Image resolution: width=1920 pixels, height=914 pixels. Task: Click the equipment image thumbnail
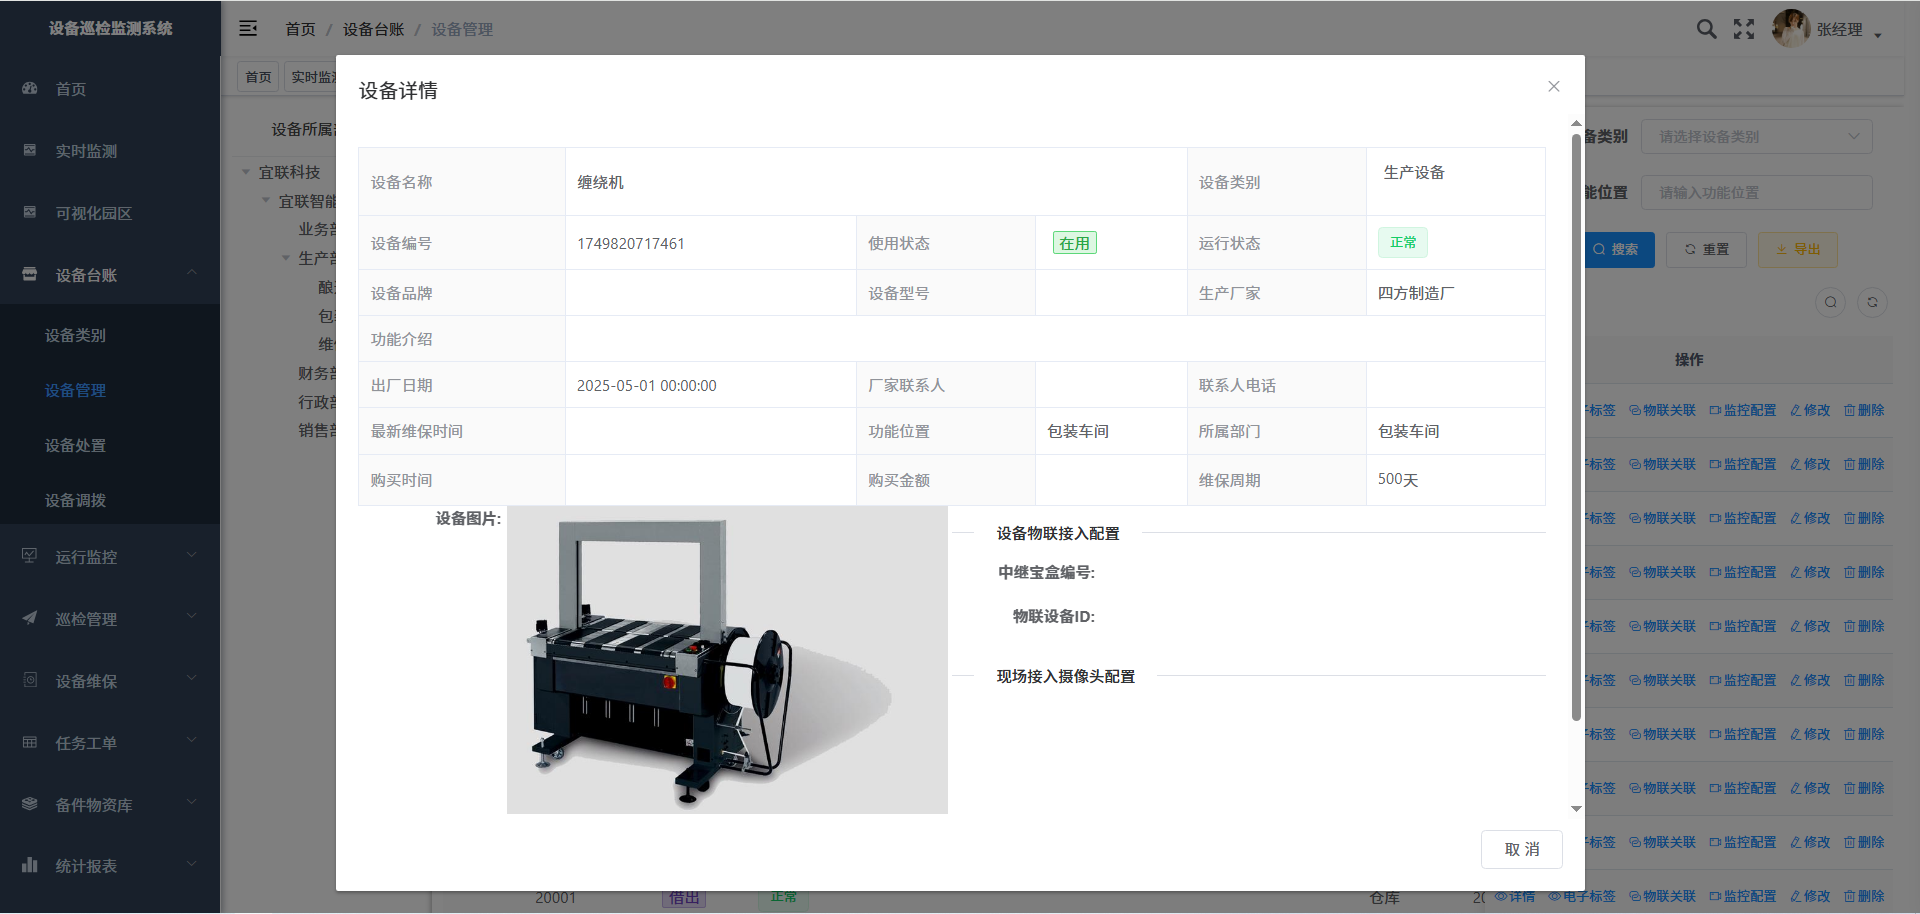coord(727,660)
